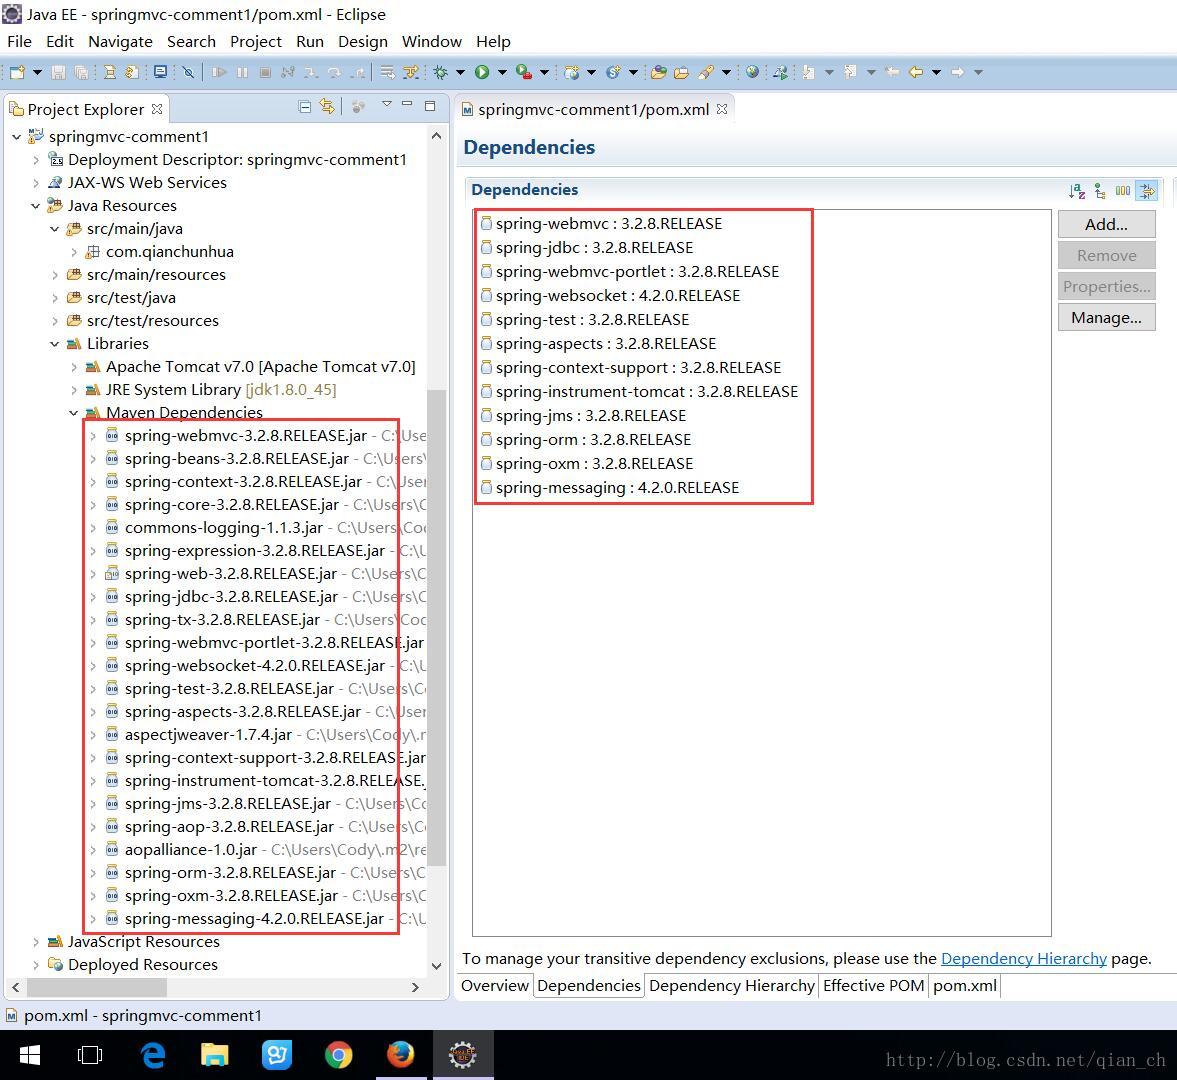Screen dimensions: 1177x1080
Task: Click the Show inherited dependencies tree icon
Action: pyautogui.click(x=1100, y=191)
